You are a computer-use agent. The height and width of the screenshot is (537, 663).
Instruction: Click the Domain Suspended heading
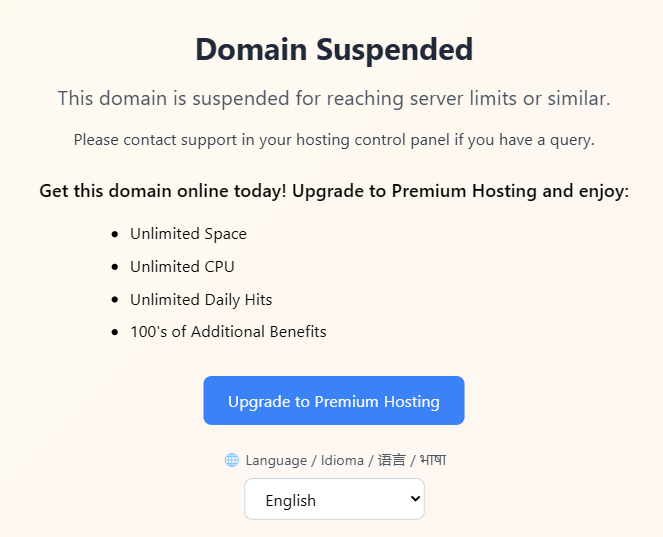click(334, 49)
